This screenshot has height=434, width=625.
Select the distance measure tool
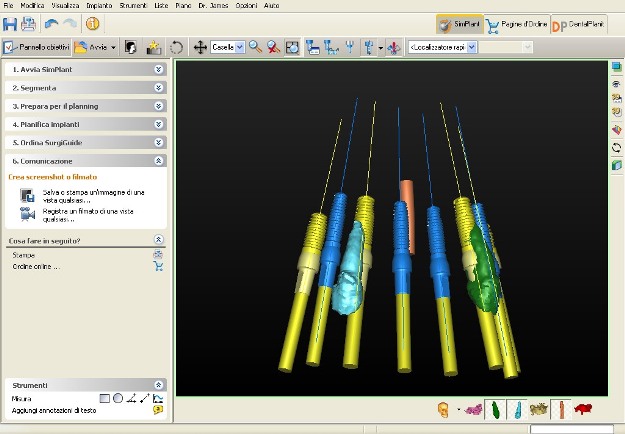[145, 398]
